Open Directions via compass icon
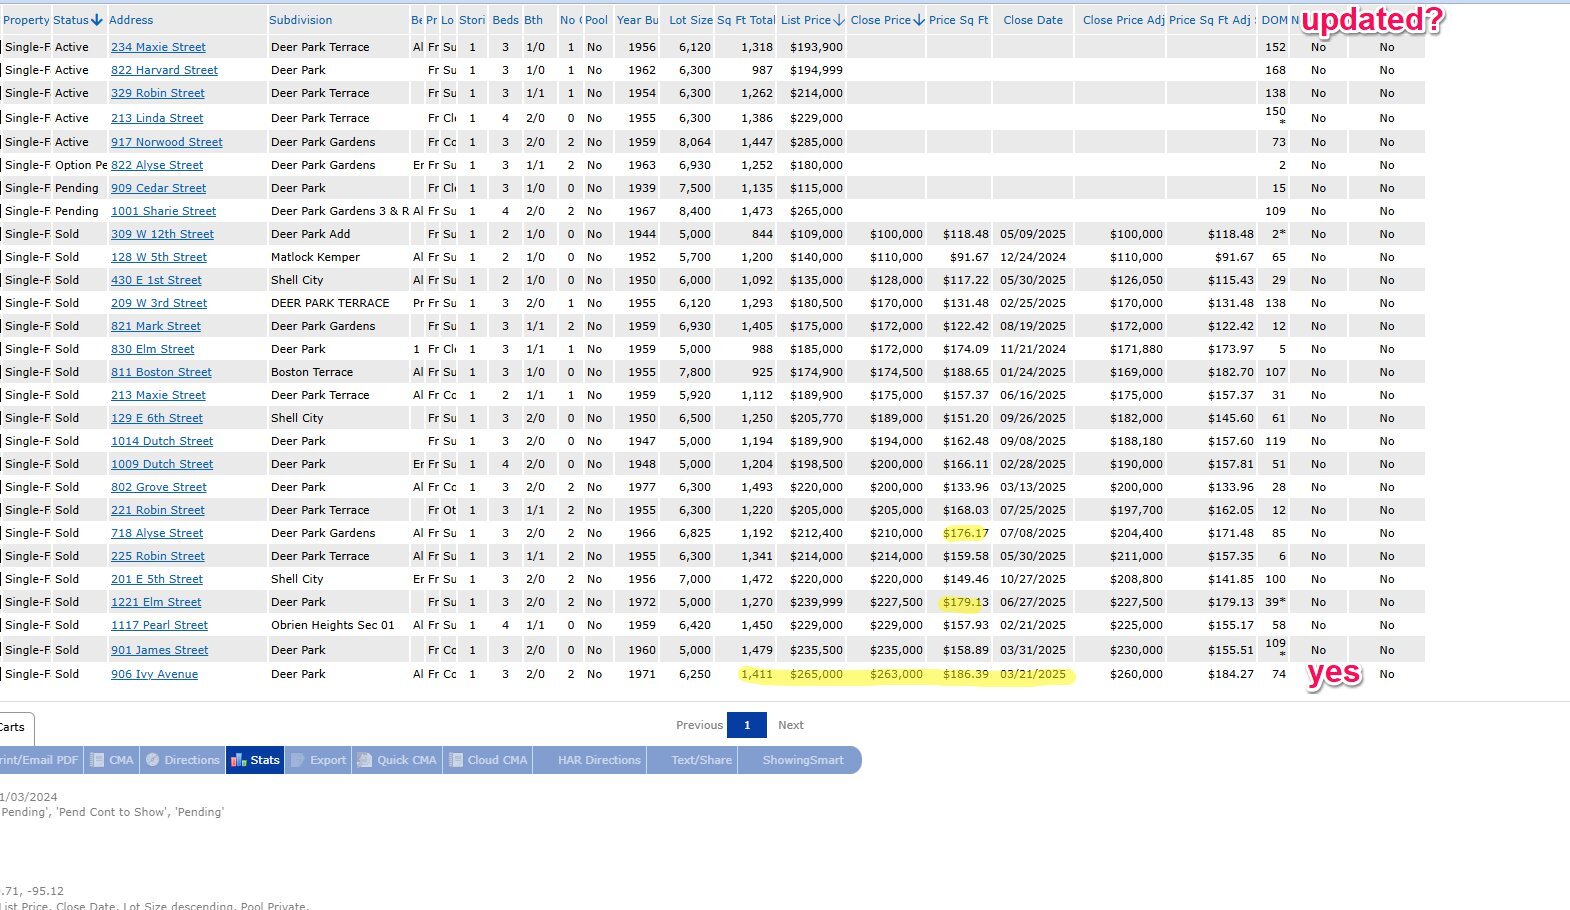This screenshot has height=910, width=1570. pyautogui.click(x=153, y=760)
